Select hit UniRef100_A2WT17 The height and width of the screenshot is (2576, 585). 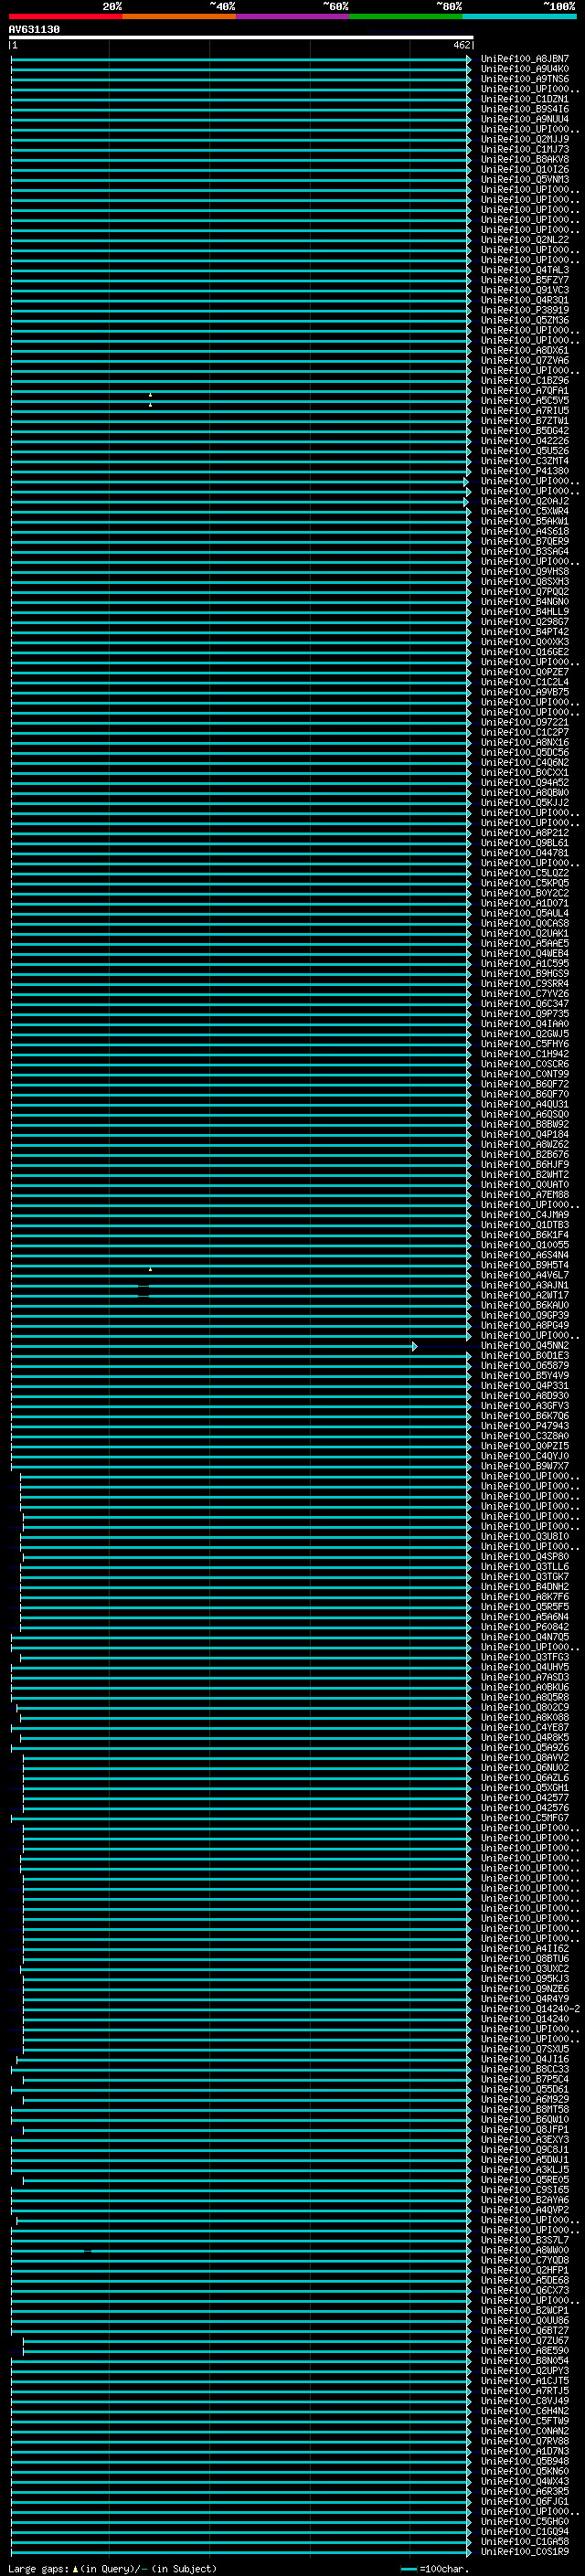point(525,1295)
